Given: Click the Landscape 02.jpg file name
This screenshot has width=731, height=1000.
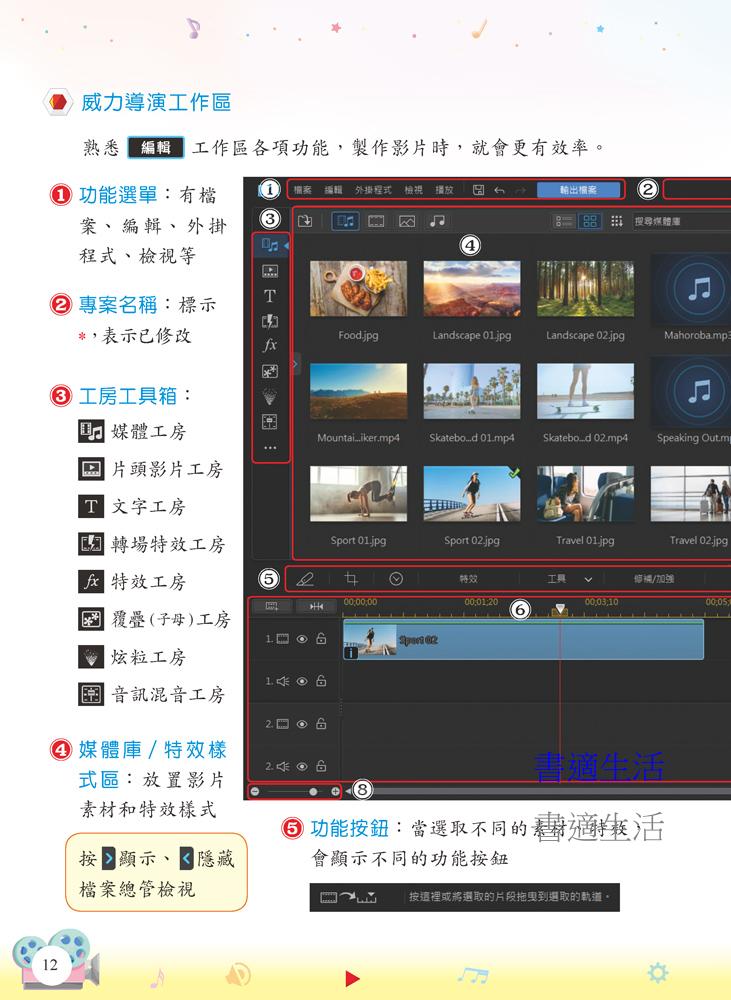Looking at the screenshot, I should tap(585, 335).
